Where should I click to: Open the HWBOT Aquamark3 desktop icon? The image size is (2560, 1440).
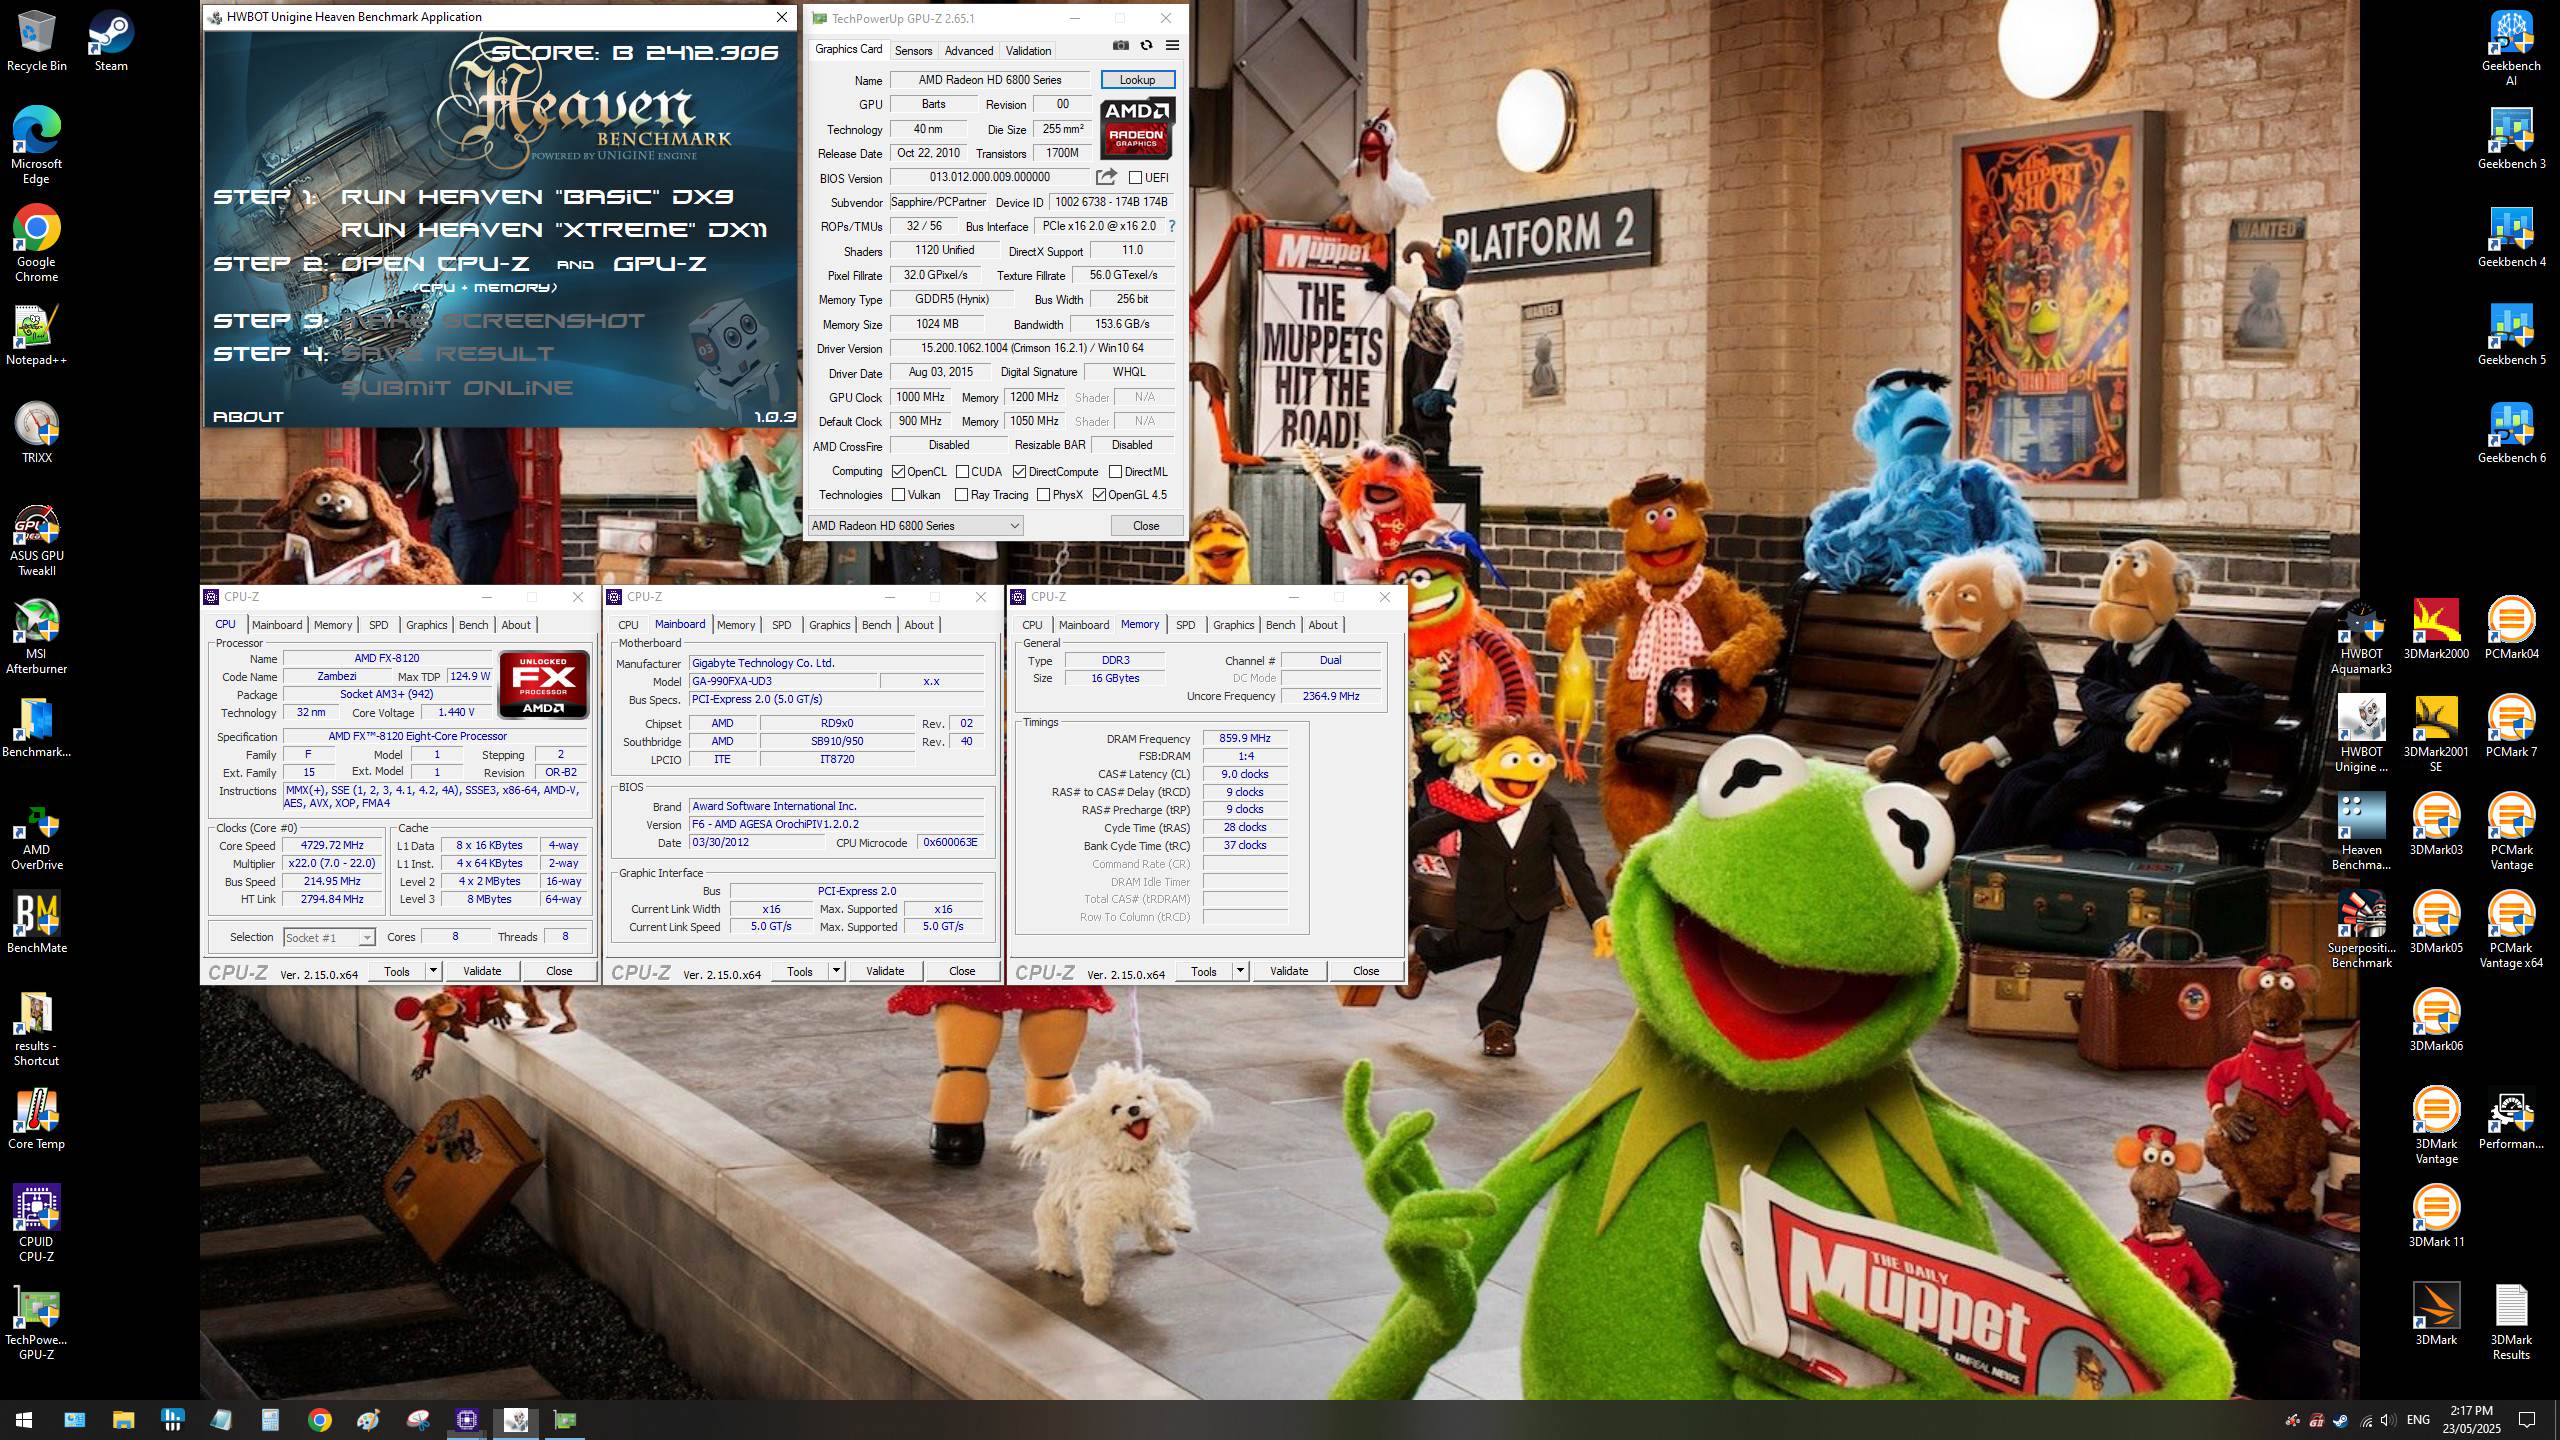(x=2361, y=637)
